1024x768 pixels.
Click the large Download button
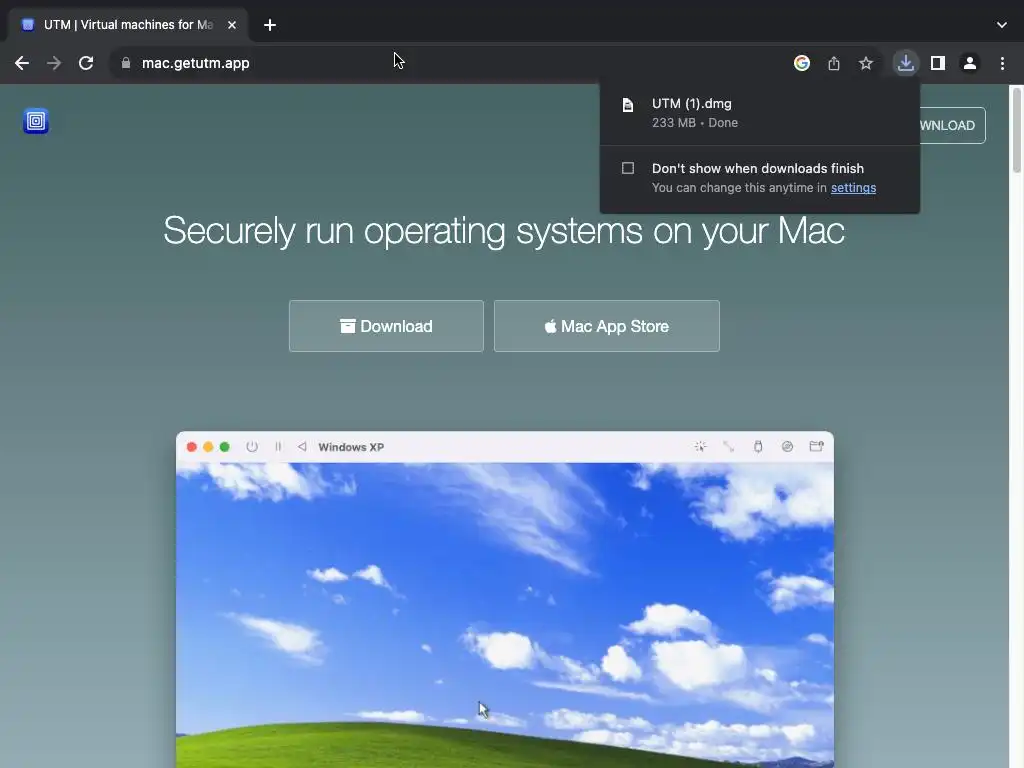[x=387, y=326]
